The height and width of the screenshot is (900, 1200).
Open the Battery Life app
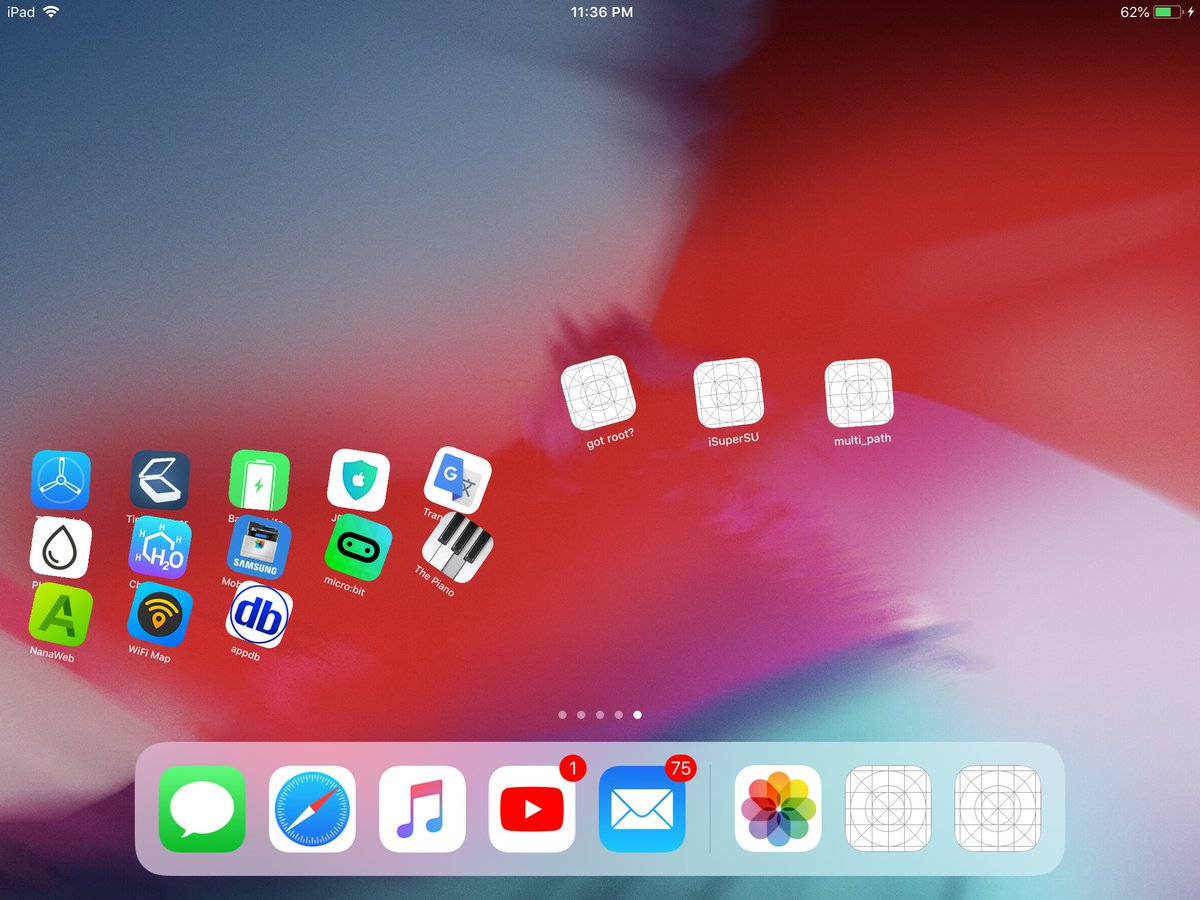tap(258, 480)
